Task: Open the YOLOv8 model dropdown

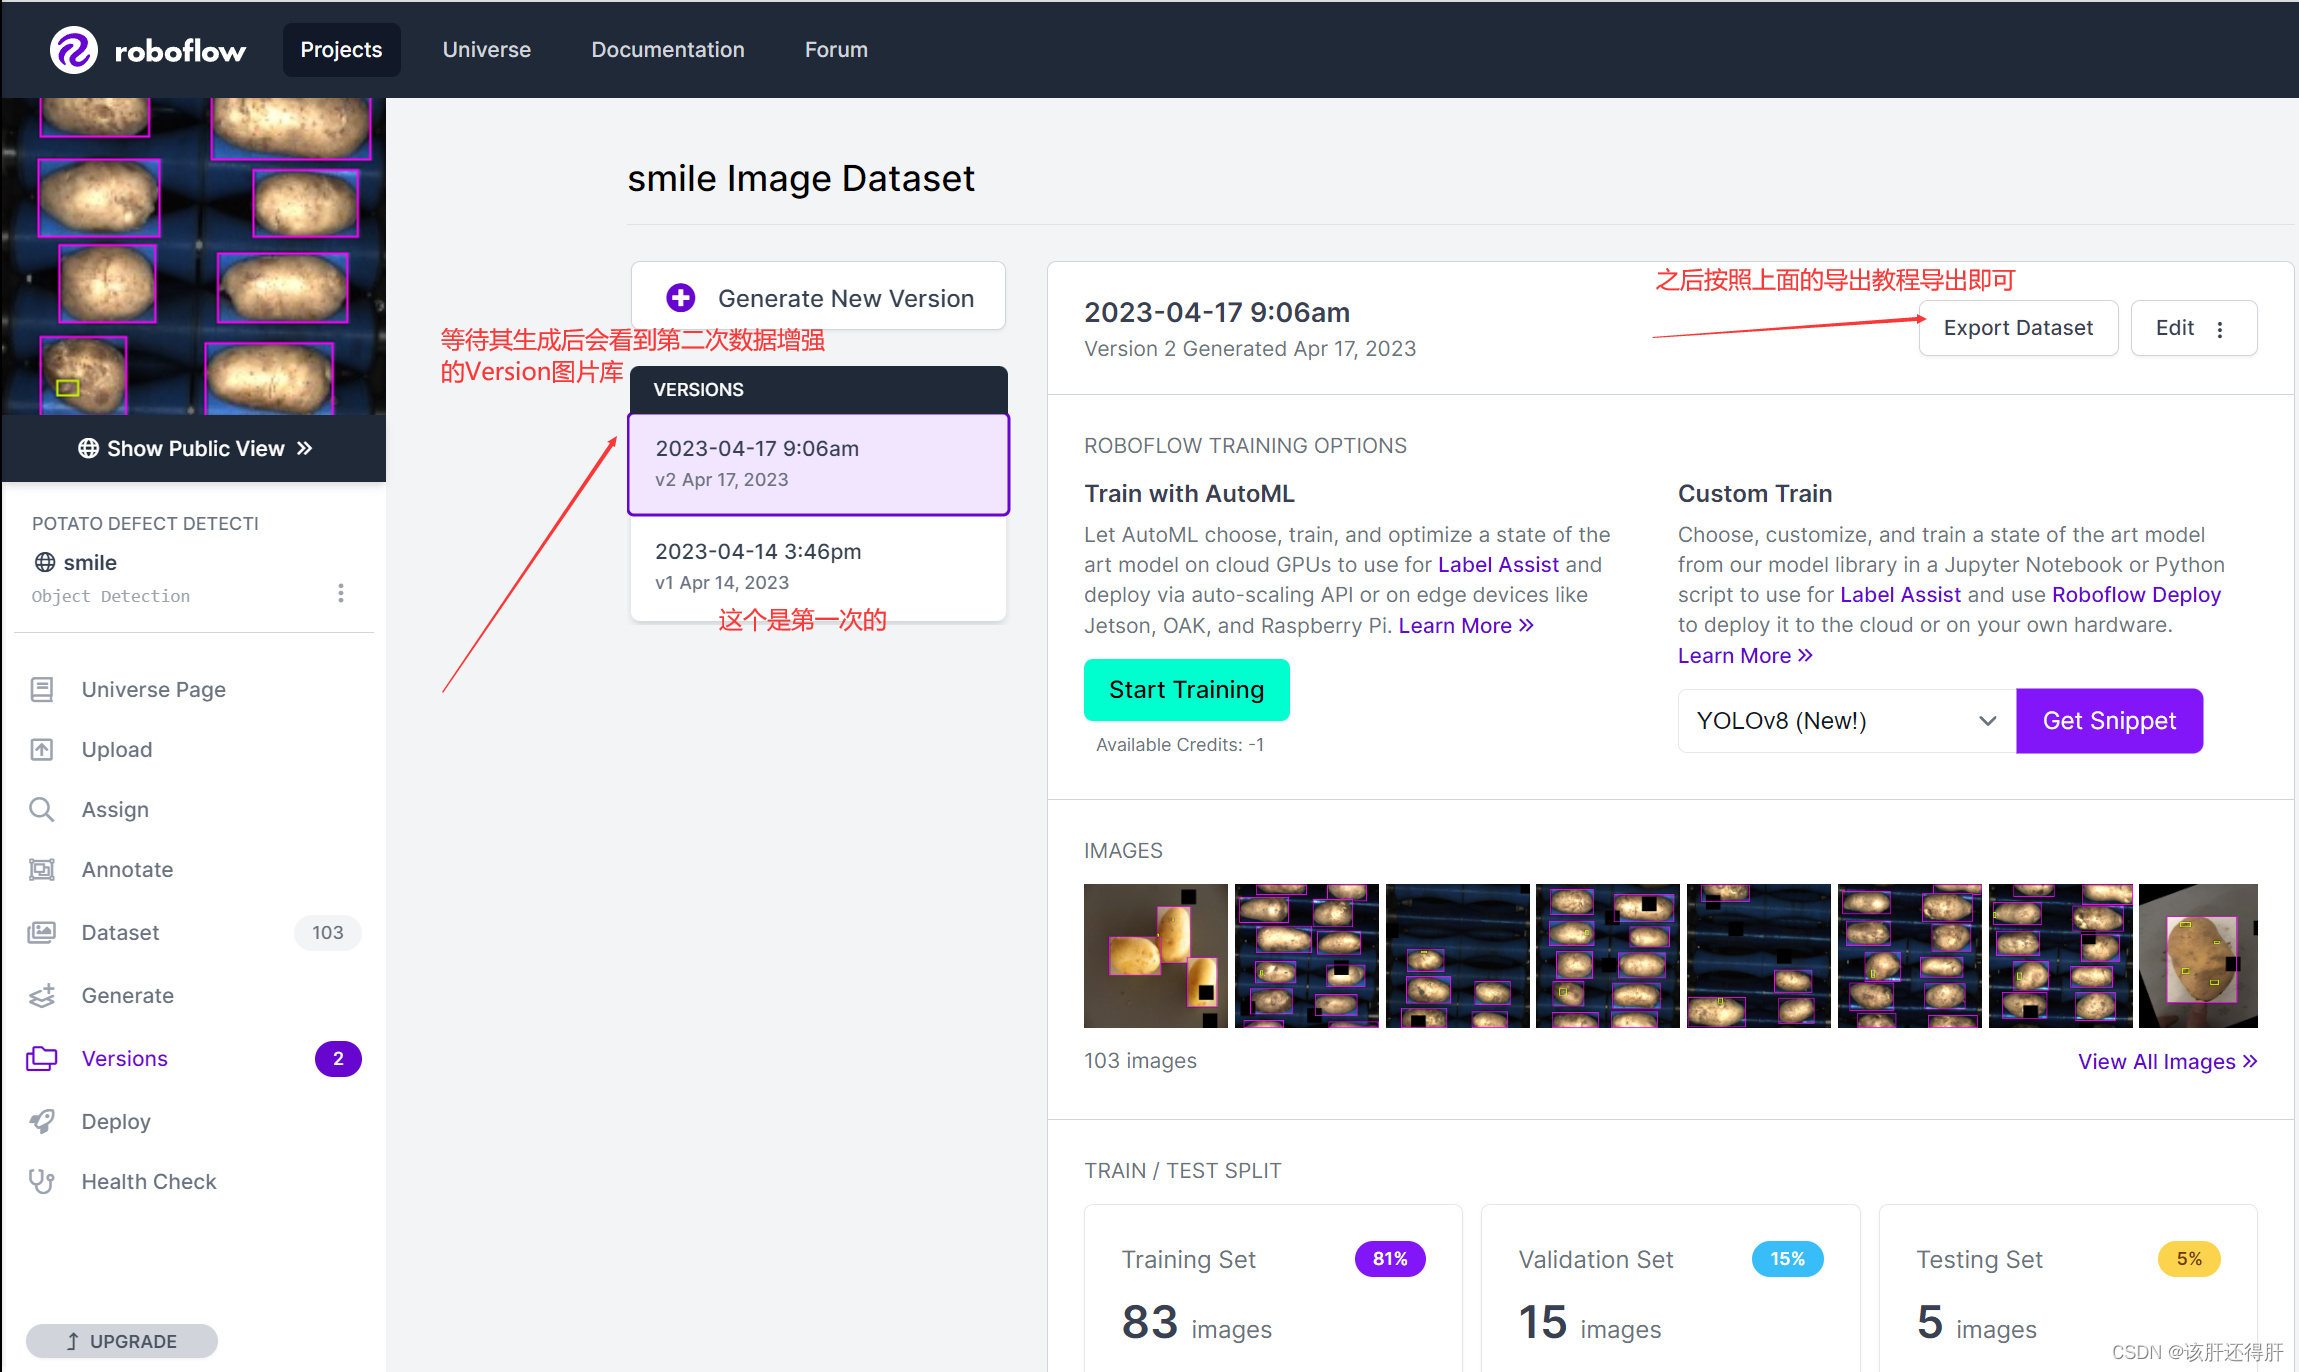Action: pyautogui.click(x=1845, y=721)
